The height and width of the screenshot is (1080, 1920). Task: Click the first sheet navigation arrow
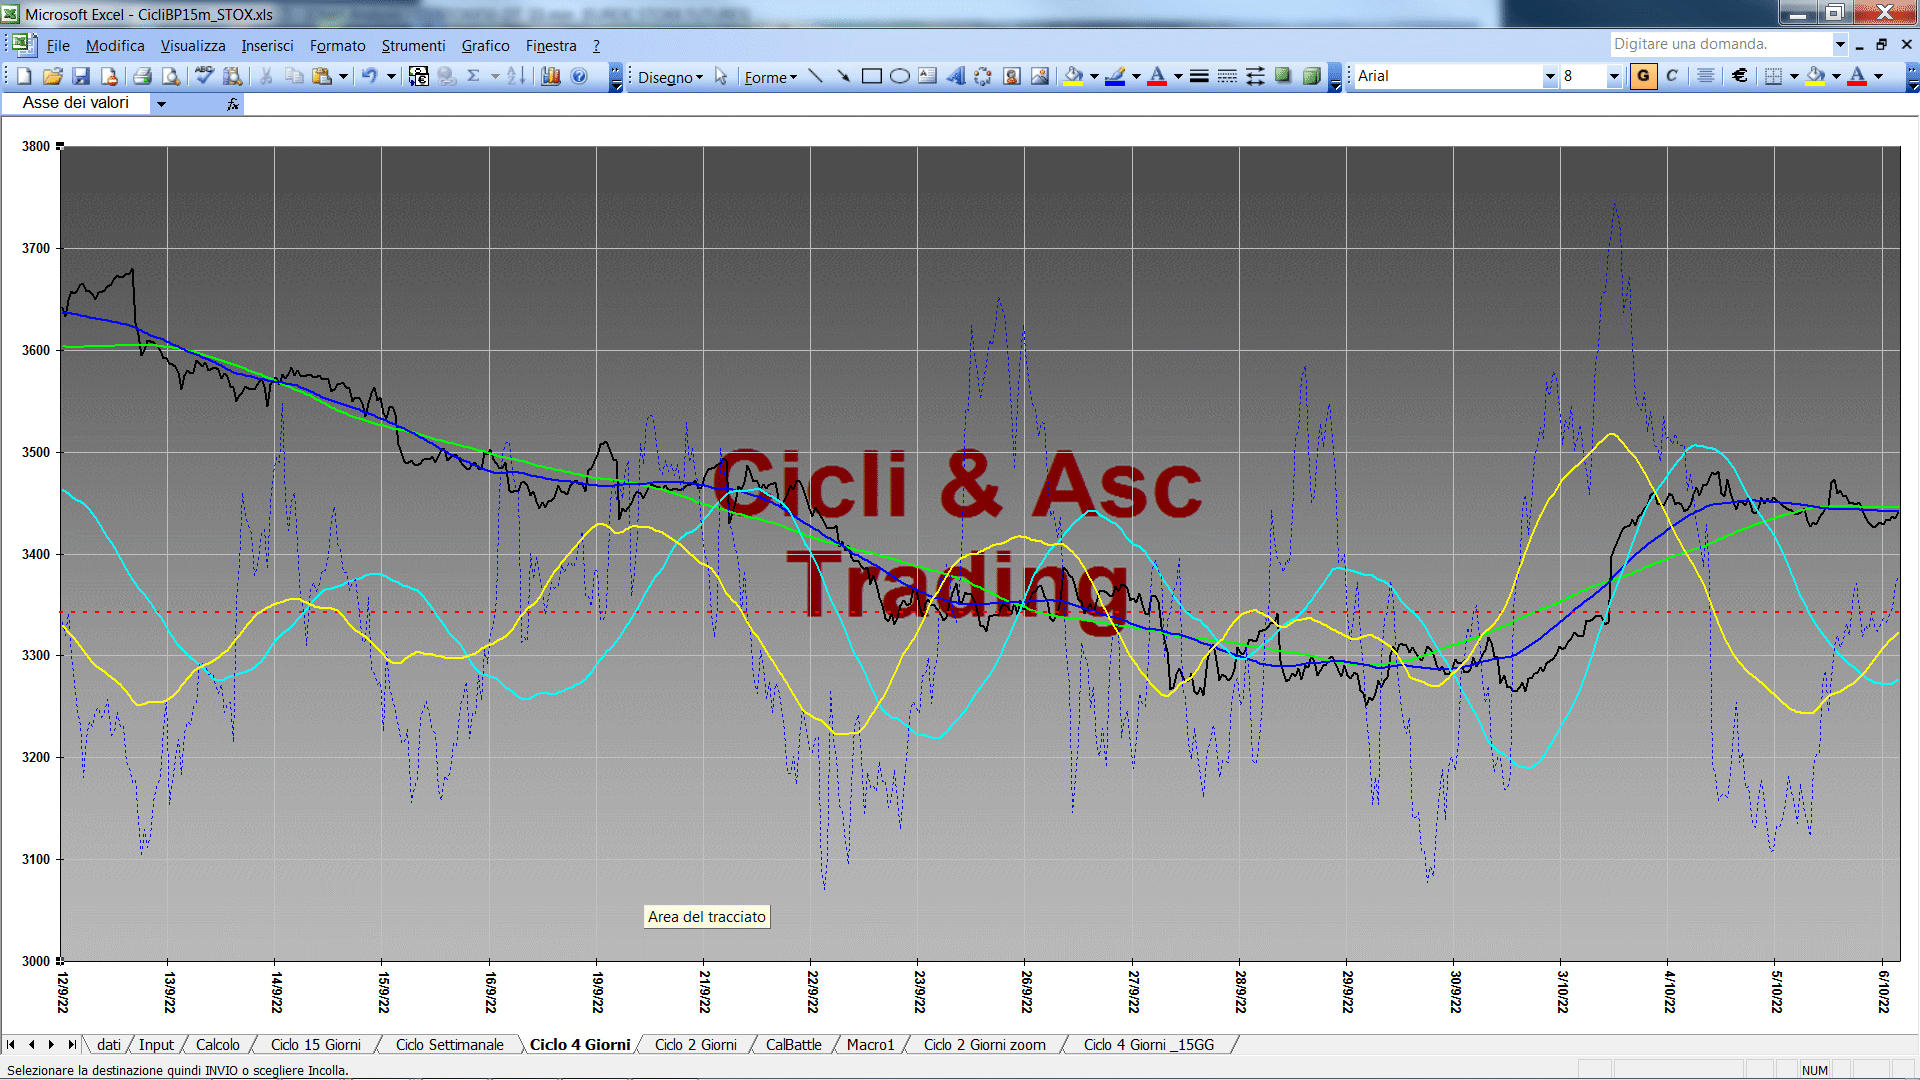11,1044
